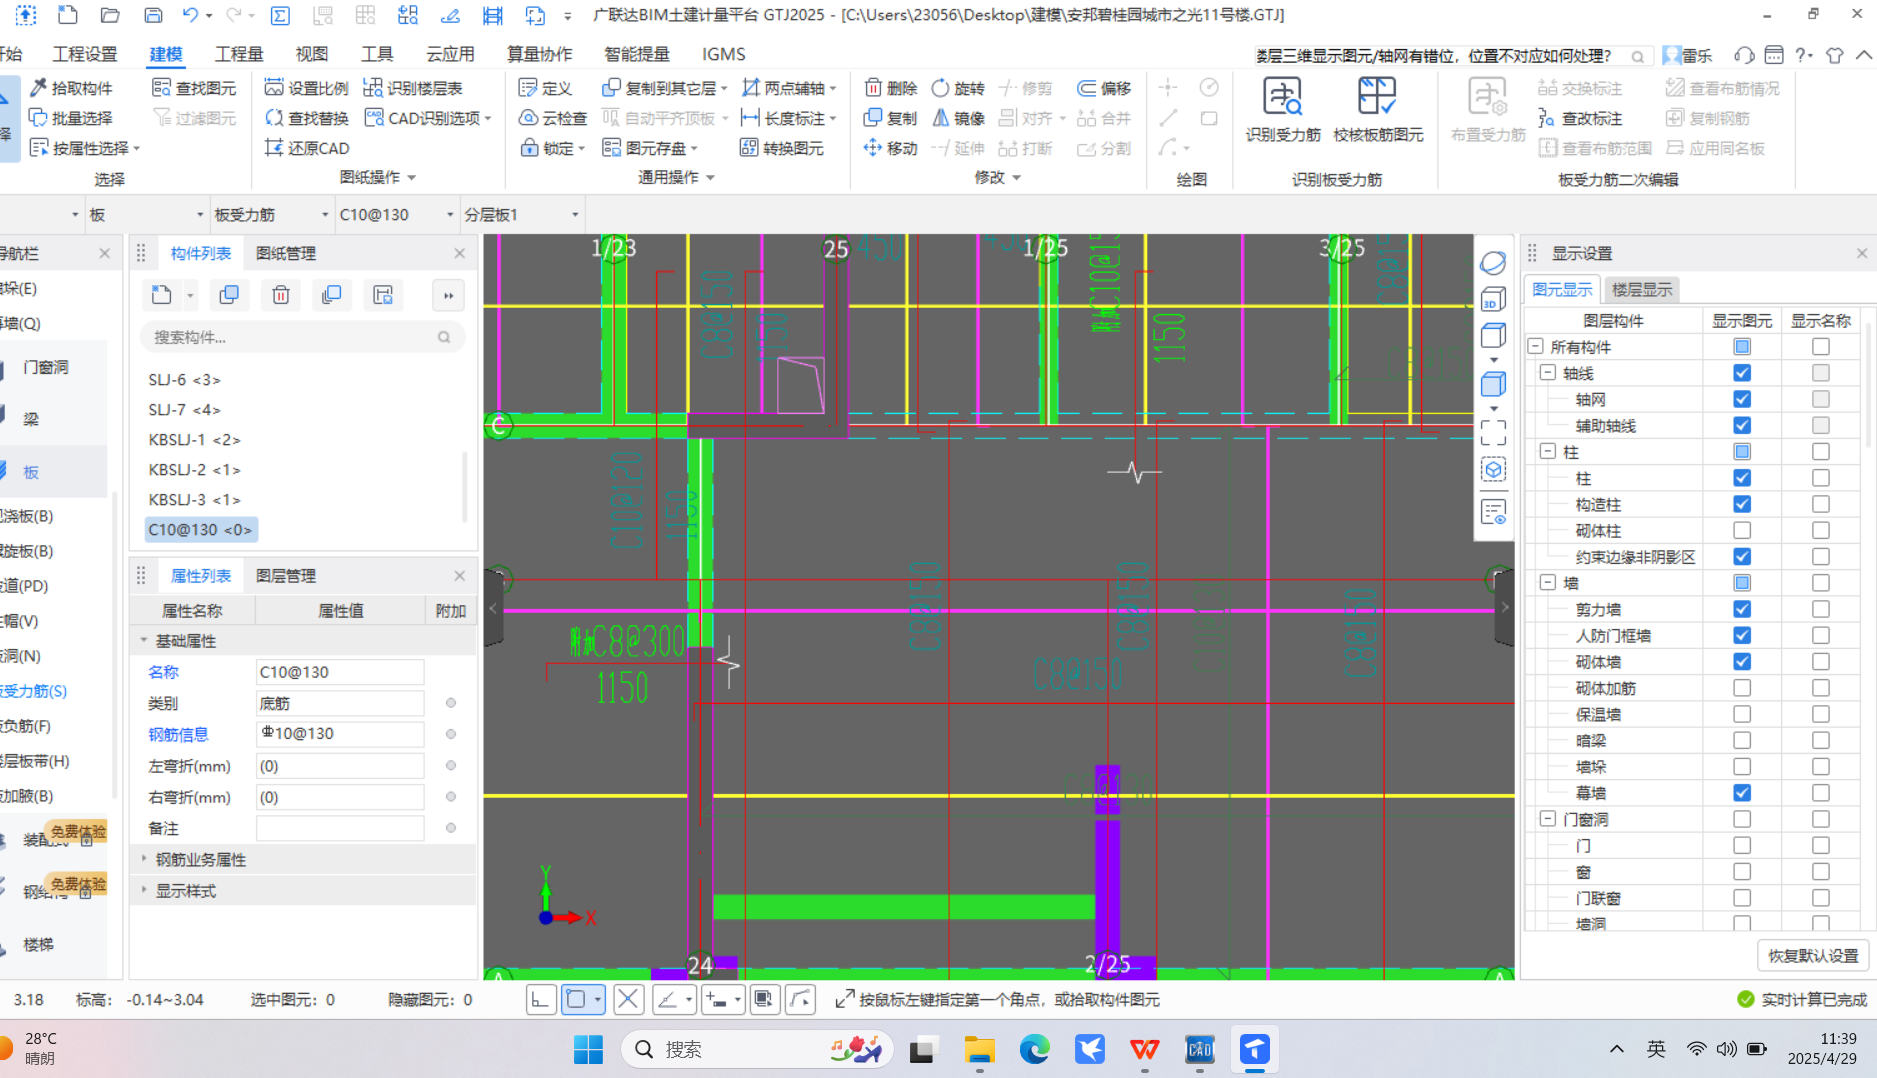Enable 保温墙 show element checkbox
The width and height of the screenshot is (1877, 1078).
(x=1742, y=714)
